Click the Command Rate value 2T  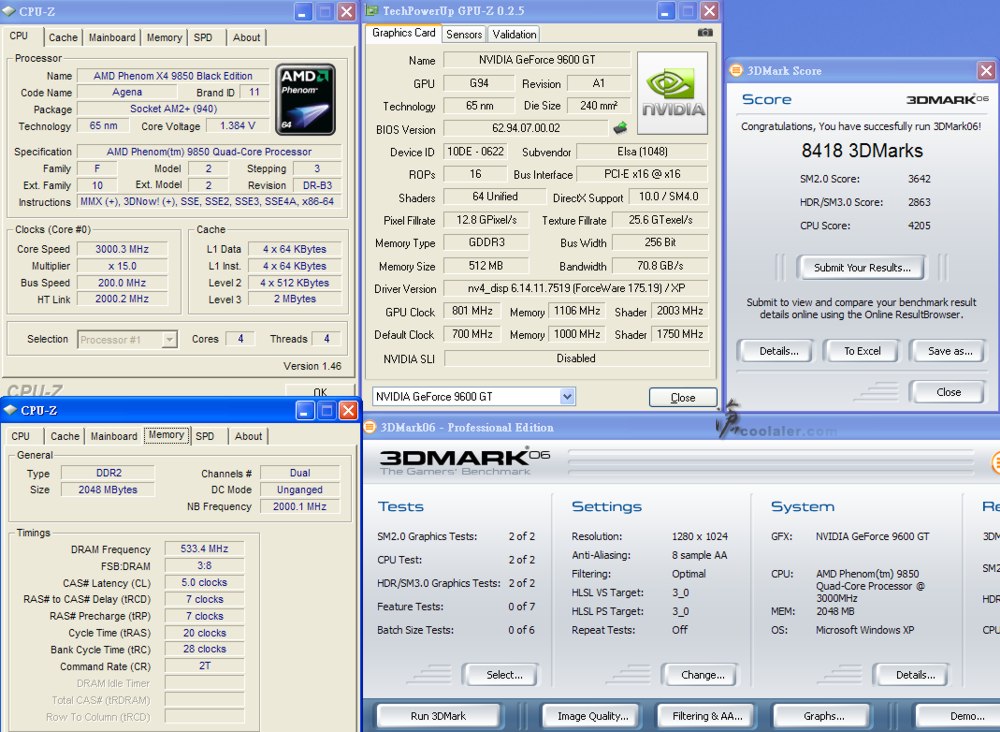point(204,666)
